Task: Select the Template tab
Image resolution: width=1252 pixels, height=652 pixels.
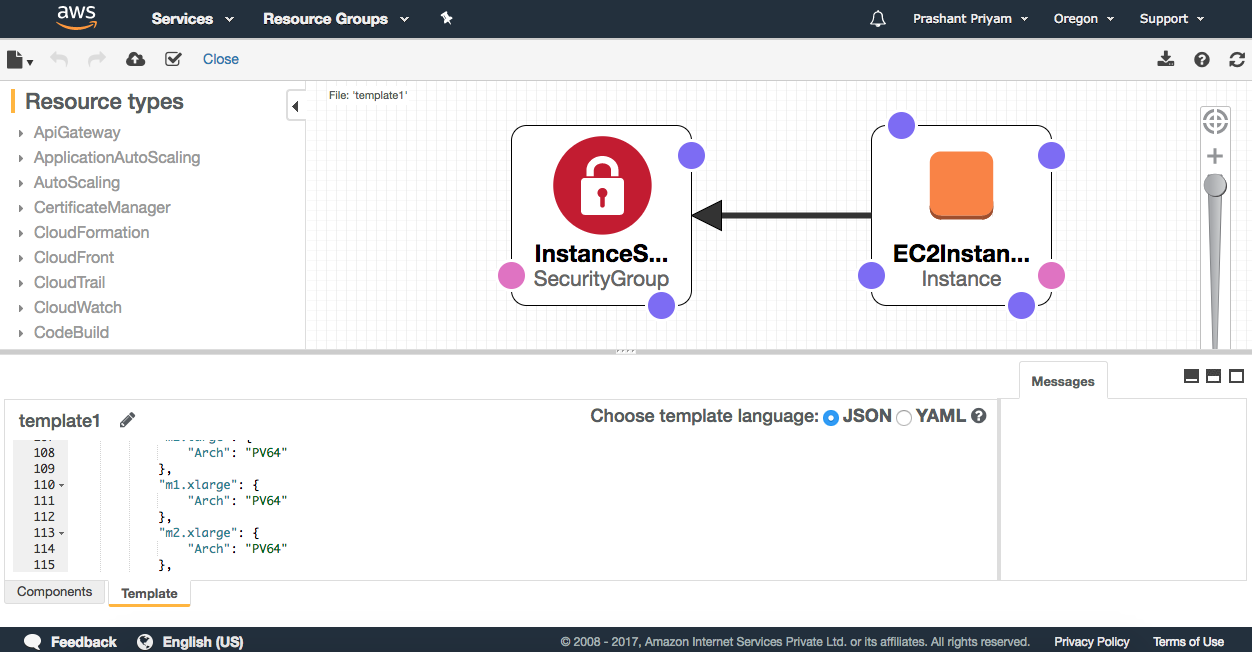Action: point(149,593)
